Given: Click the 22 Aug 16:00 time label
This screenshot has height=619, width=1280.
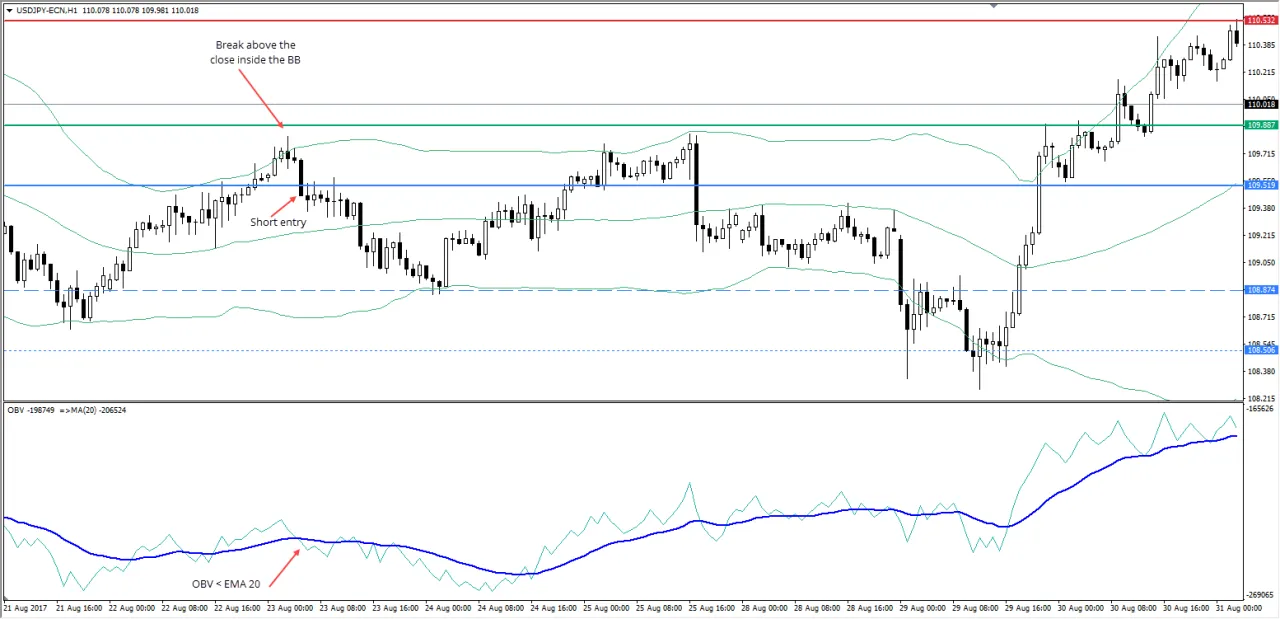Looking at the screenshot, I should click(x=237, y=607).
